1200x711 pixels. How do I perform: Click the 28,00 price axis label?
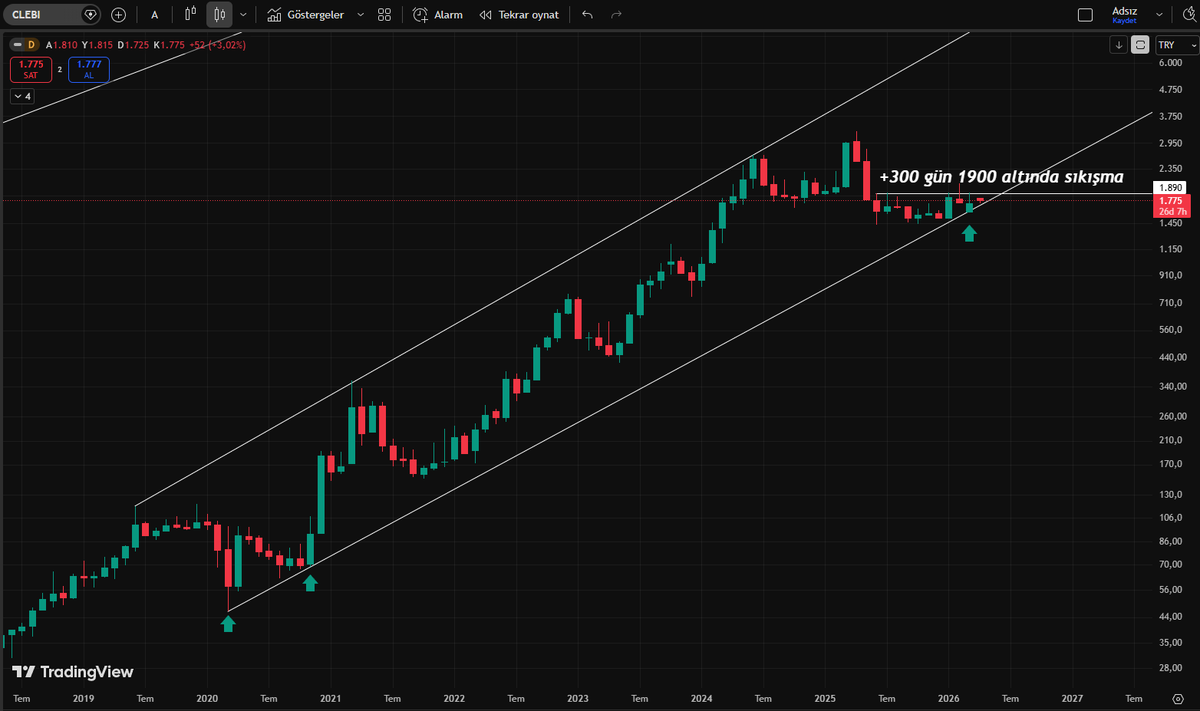(x=1170, y=667)
